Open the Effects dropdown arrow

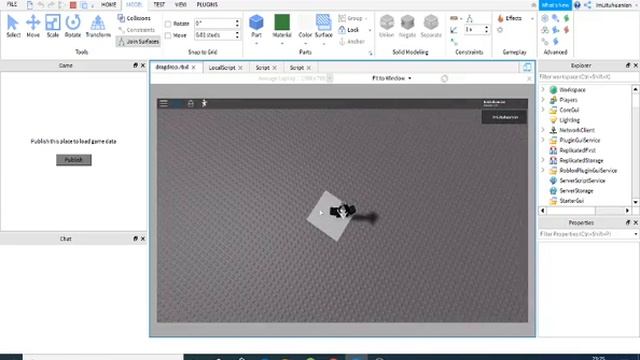[532, 19]
